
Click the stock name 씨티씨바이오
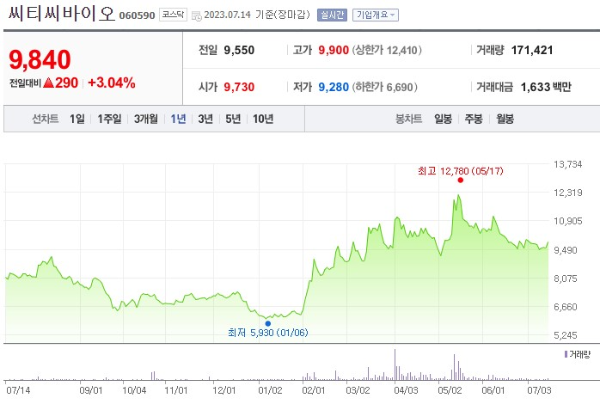62,14
